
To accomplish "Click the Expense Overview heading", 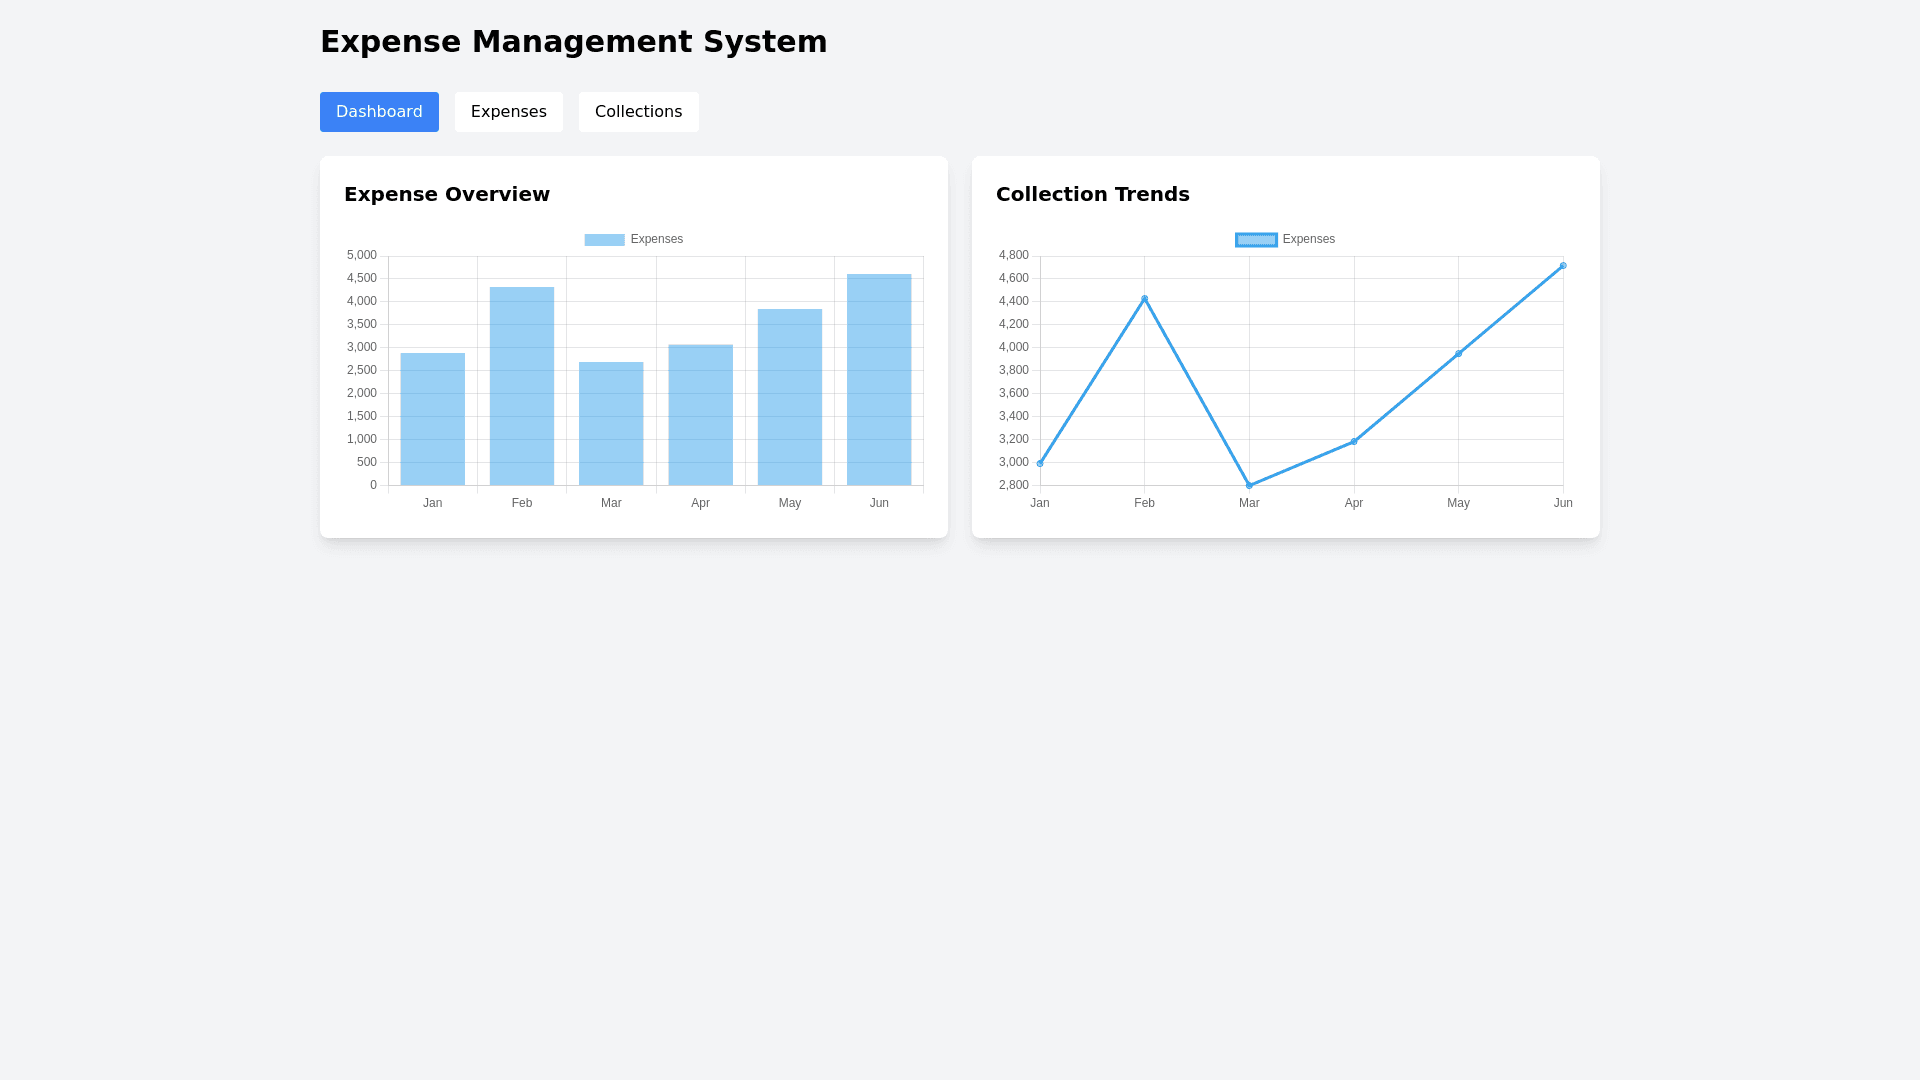I will pyautogui.click(x=447, y=195).
